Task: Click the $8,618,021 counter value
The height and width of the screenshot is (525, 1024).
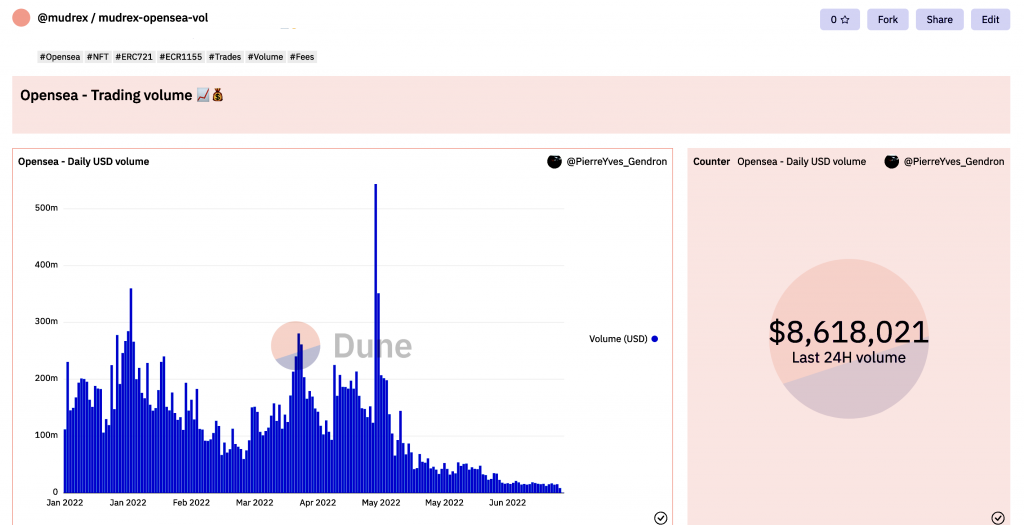Action: point(848,332)
